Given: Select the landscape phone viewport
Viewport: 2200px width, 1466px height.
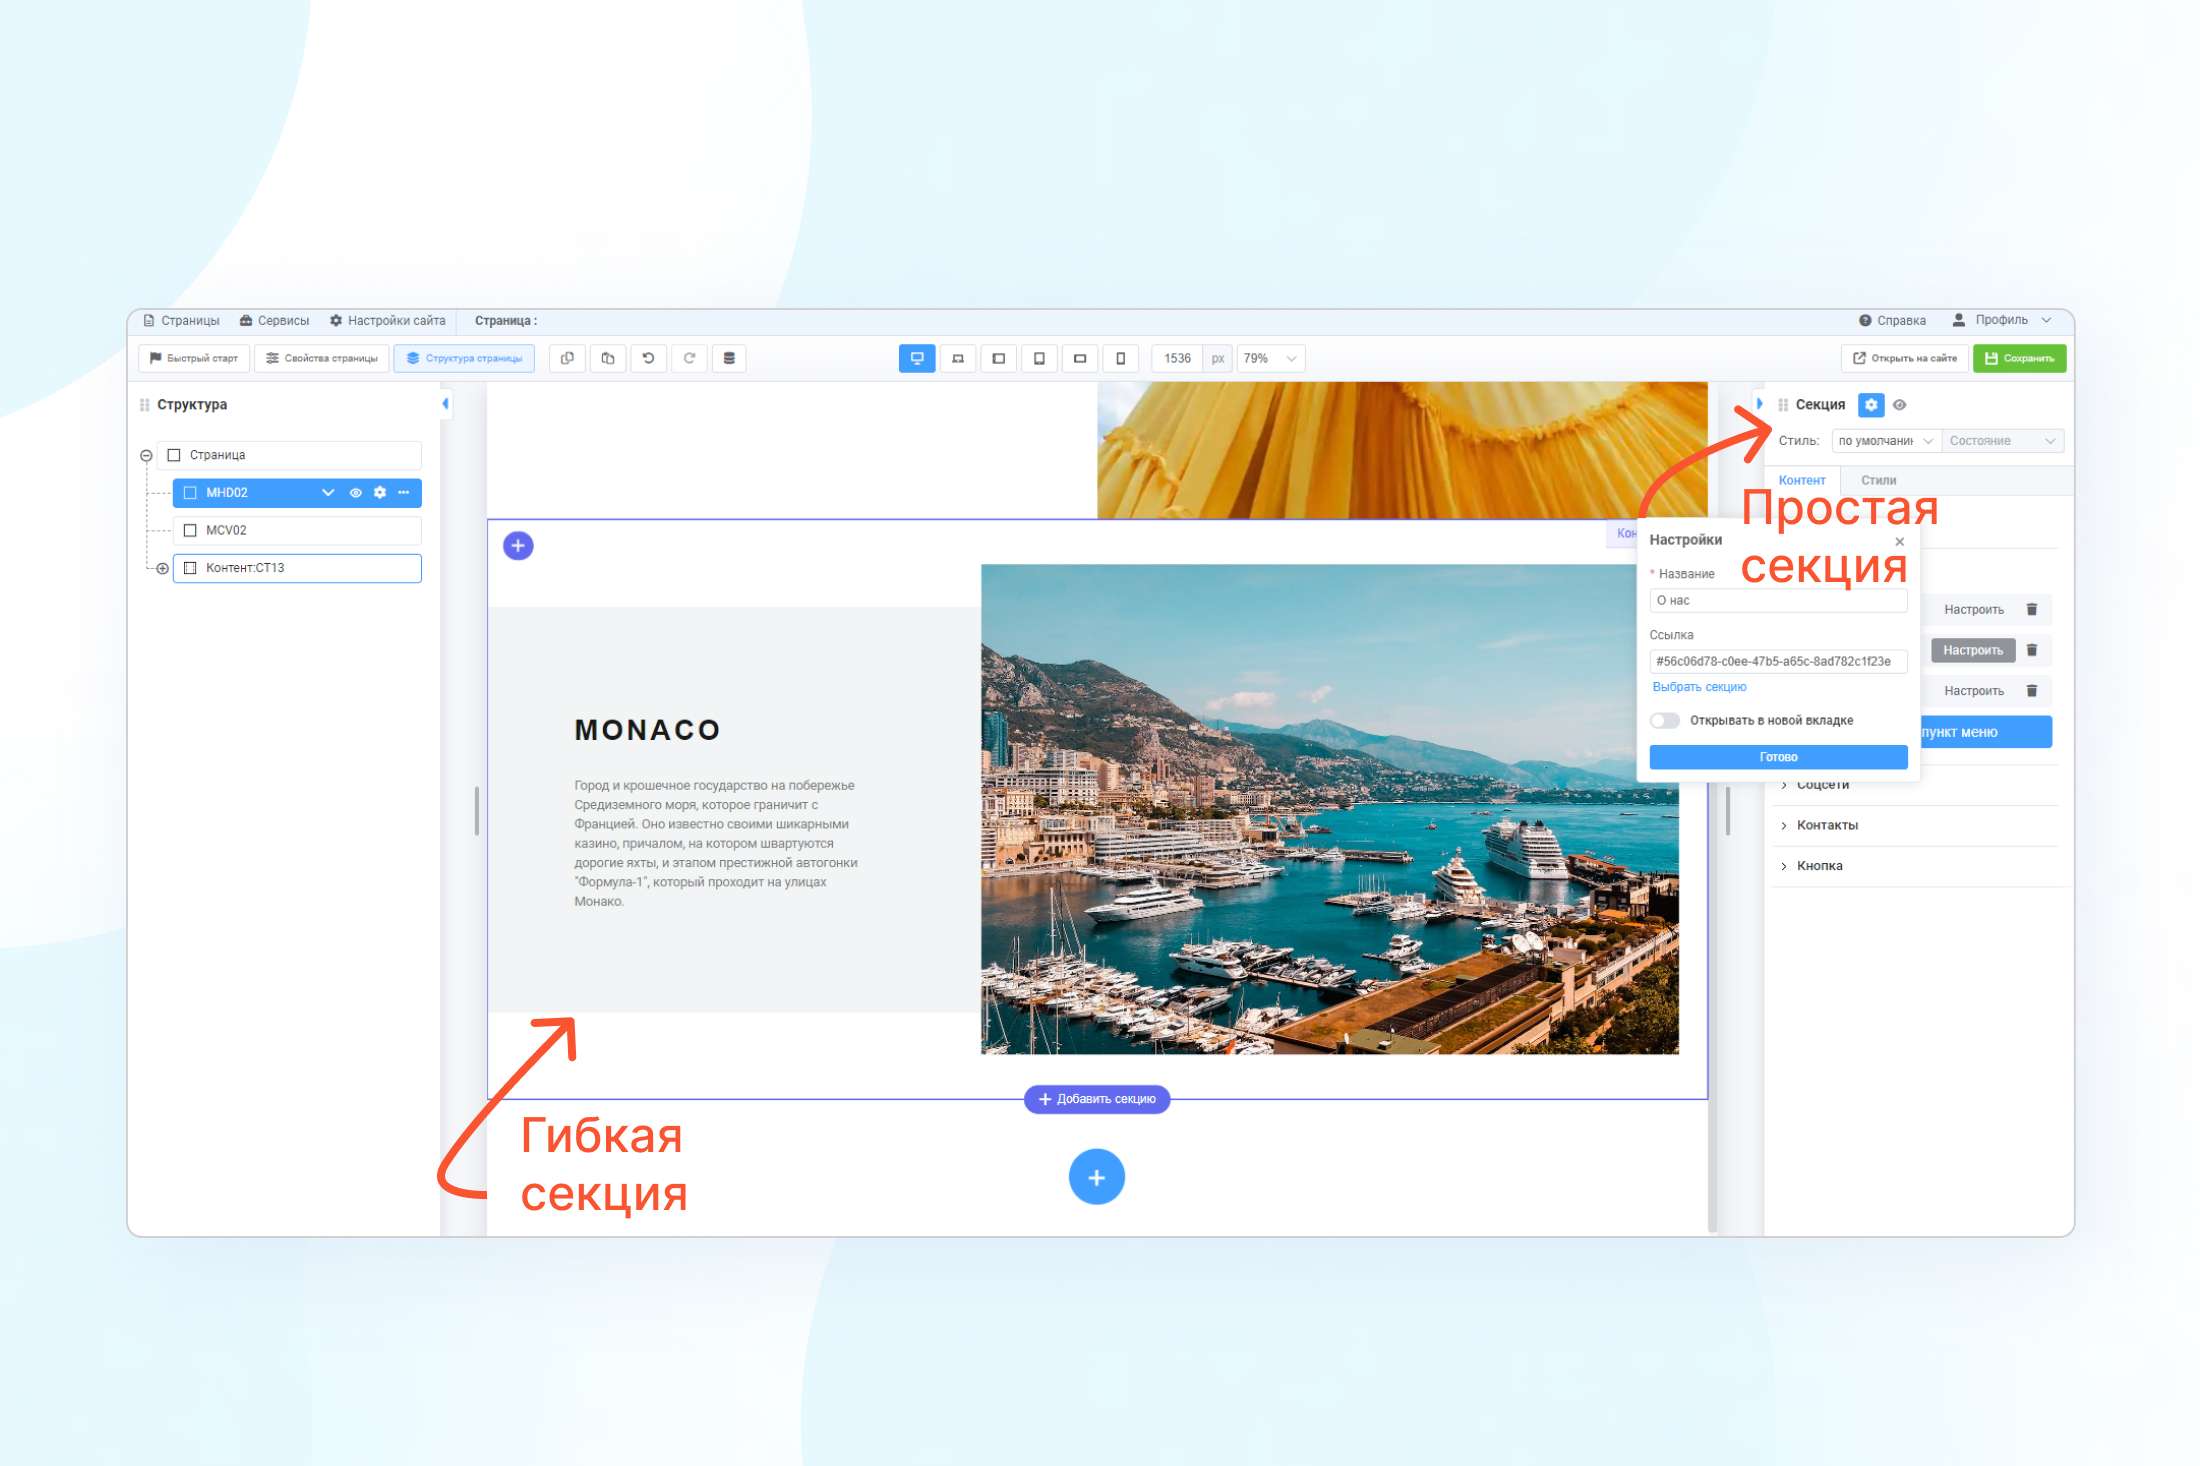Looking at the screenshot, I should pyautogui.click(x=1080, y=358).
